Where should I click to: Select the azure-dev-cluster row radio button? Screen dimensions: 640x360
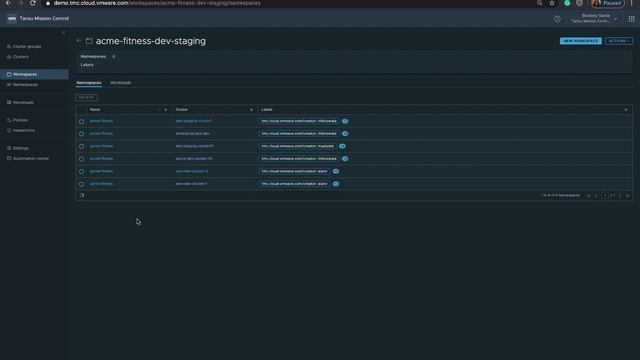pyautogui.click(x=82, y=159)
